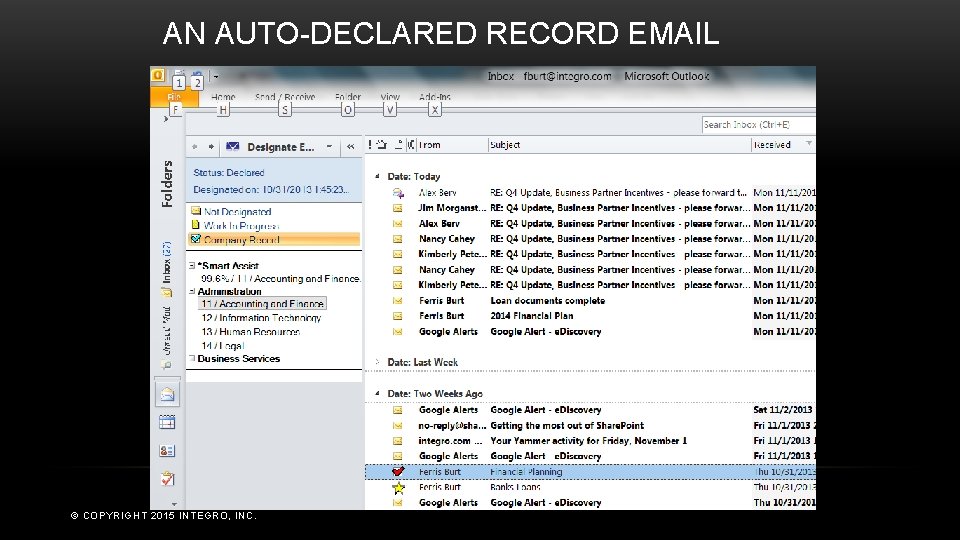Open Mail view in navigation sidebar
Viewport: 960px width, 540px height.
pos(167,394)
